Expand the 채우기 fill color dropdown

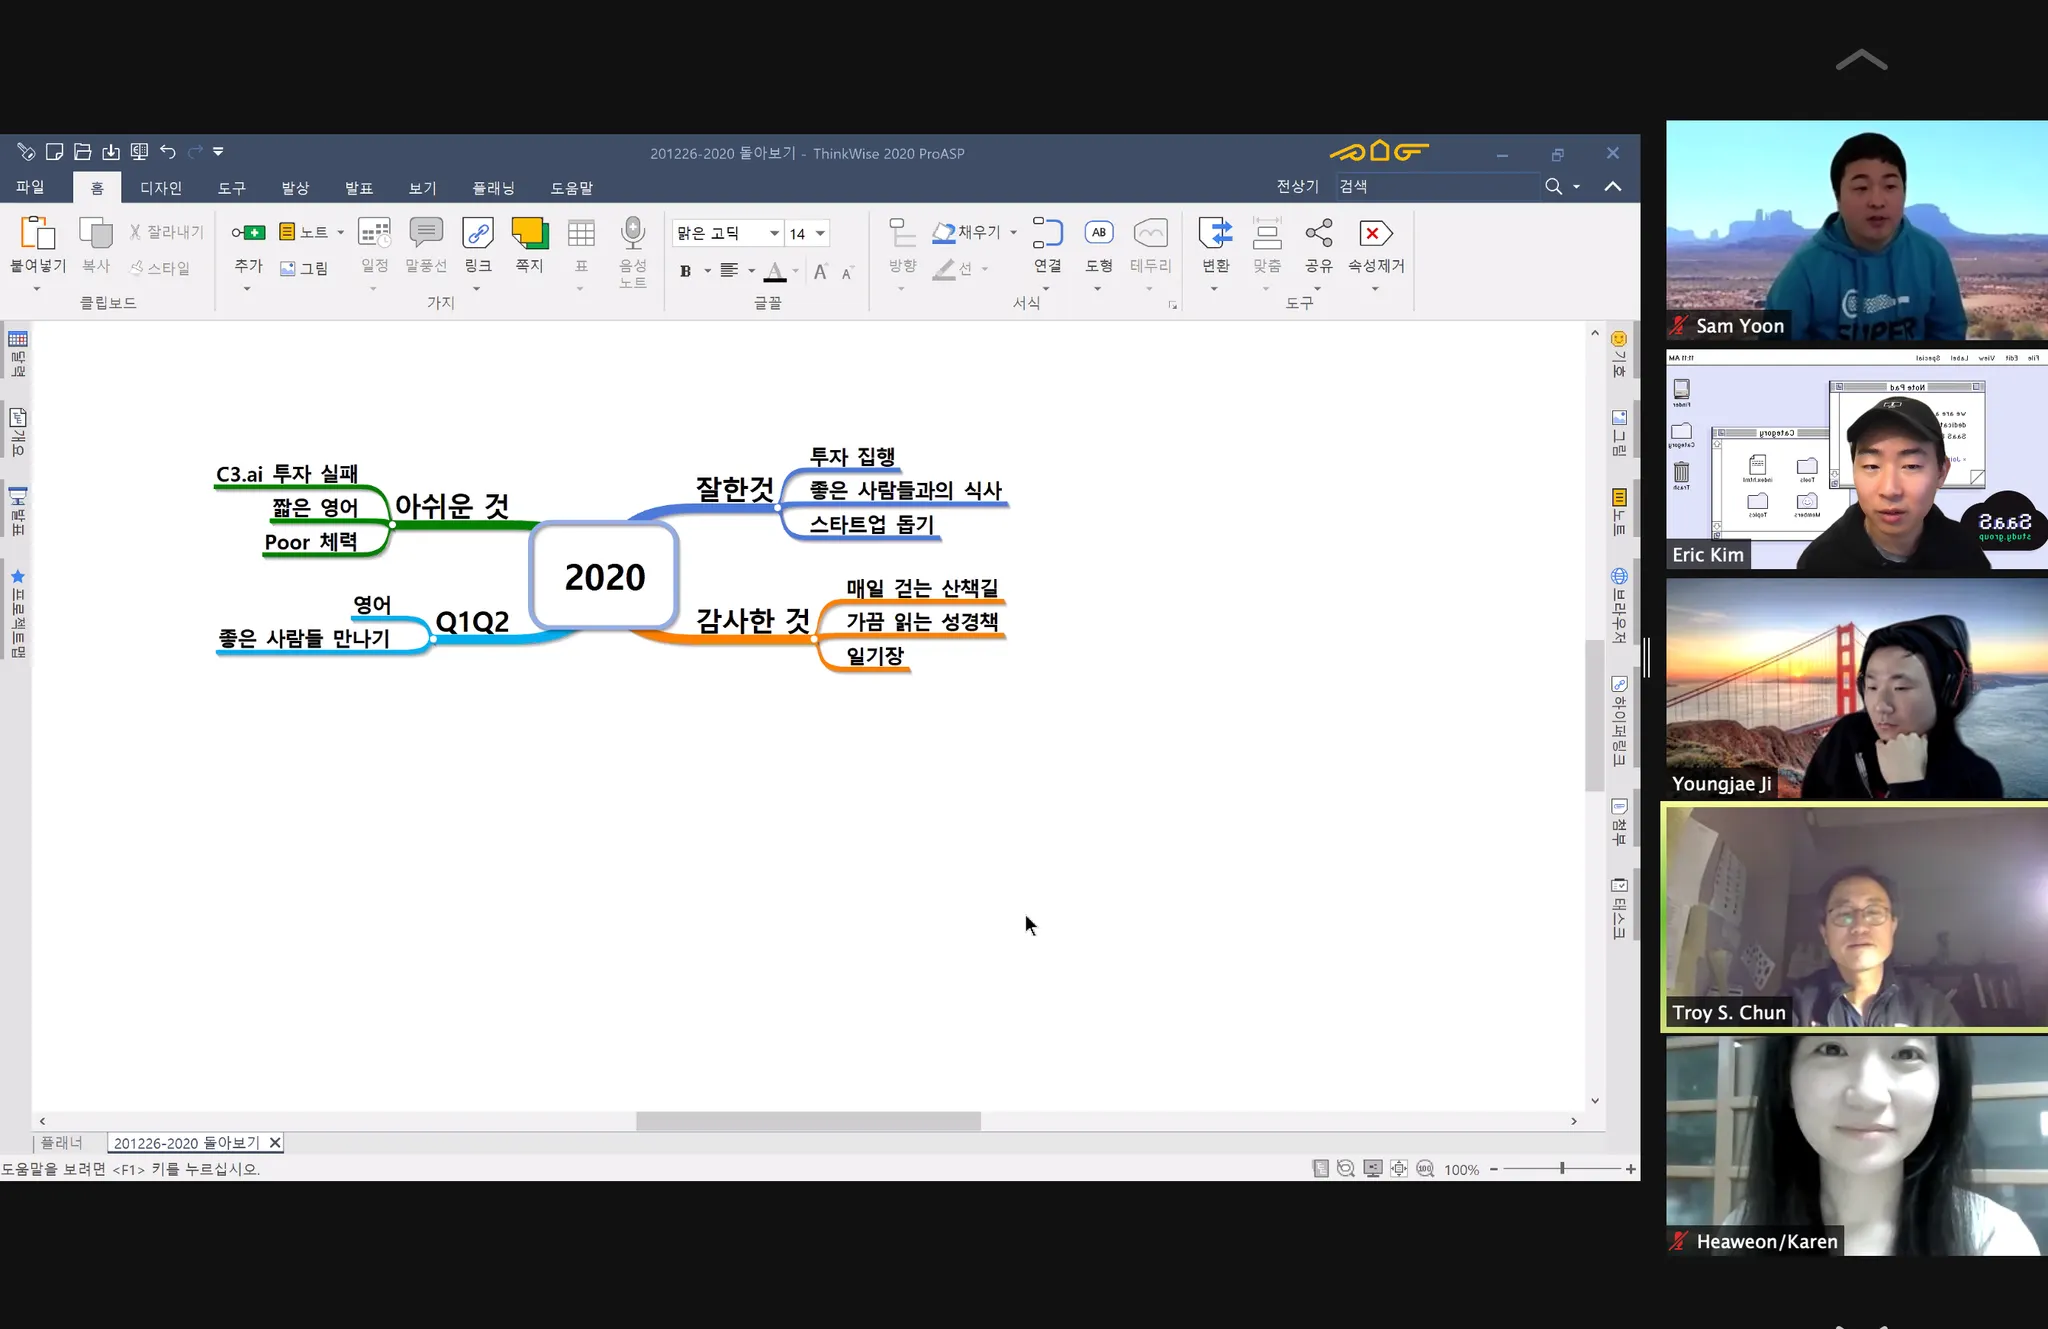(x=1013, y=232)
